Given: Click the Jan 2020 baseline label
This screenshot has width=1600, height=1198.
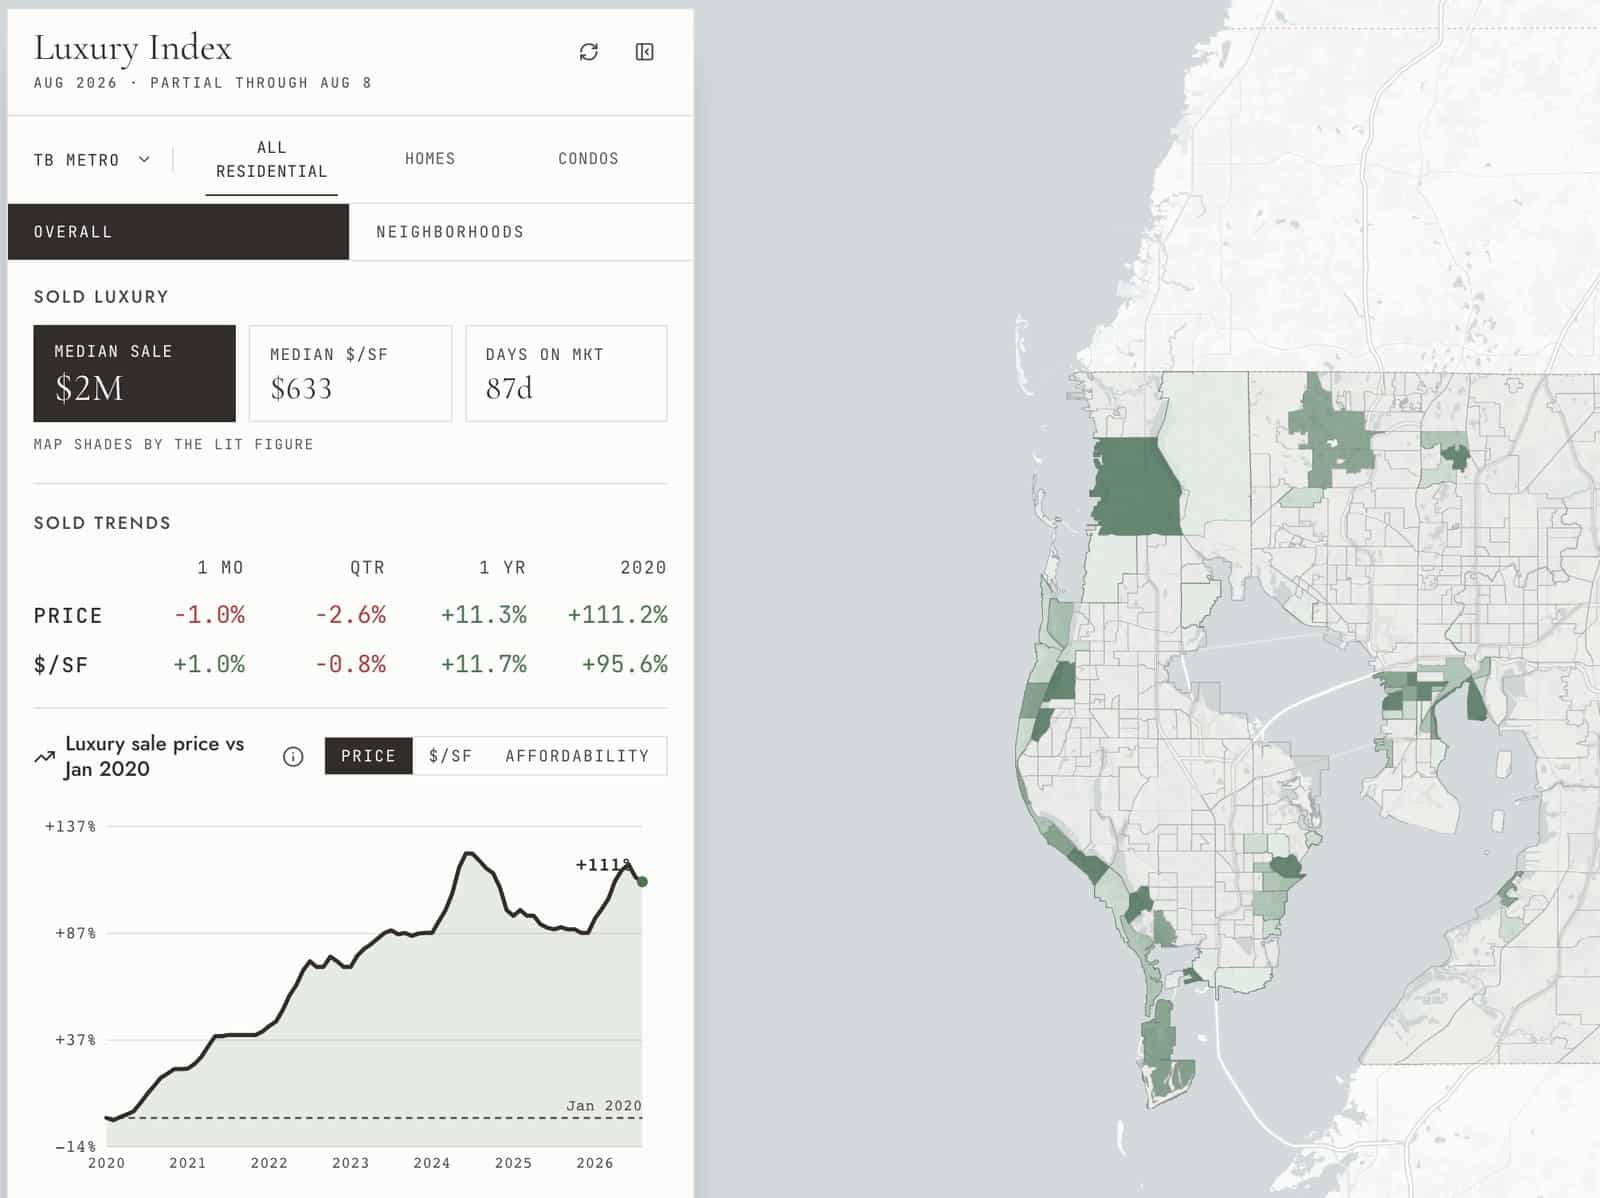Looking at the screenshot, I should (604, 1105).
